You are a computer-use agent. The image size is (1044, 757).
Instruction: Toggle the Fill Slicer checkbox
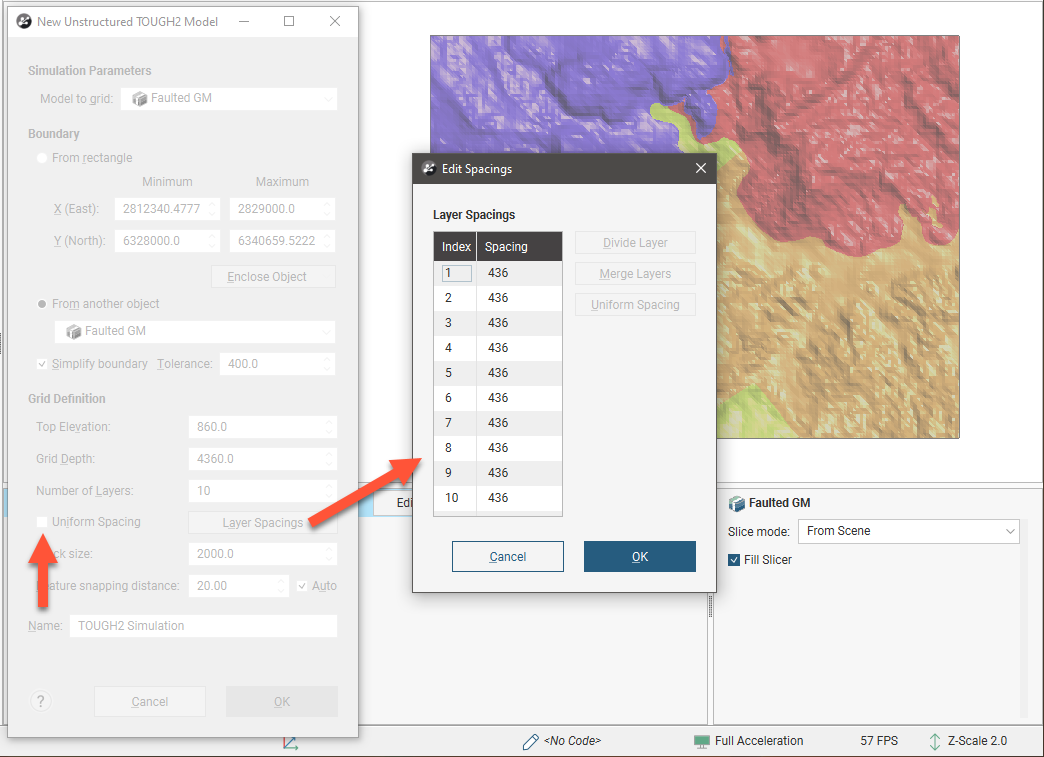(x=735, y=560)
